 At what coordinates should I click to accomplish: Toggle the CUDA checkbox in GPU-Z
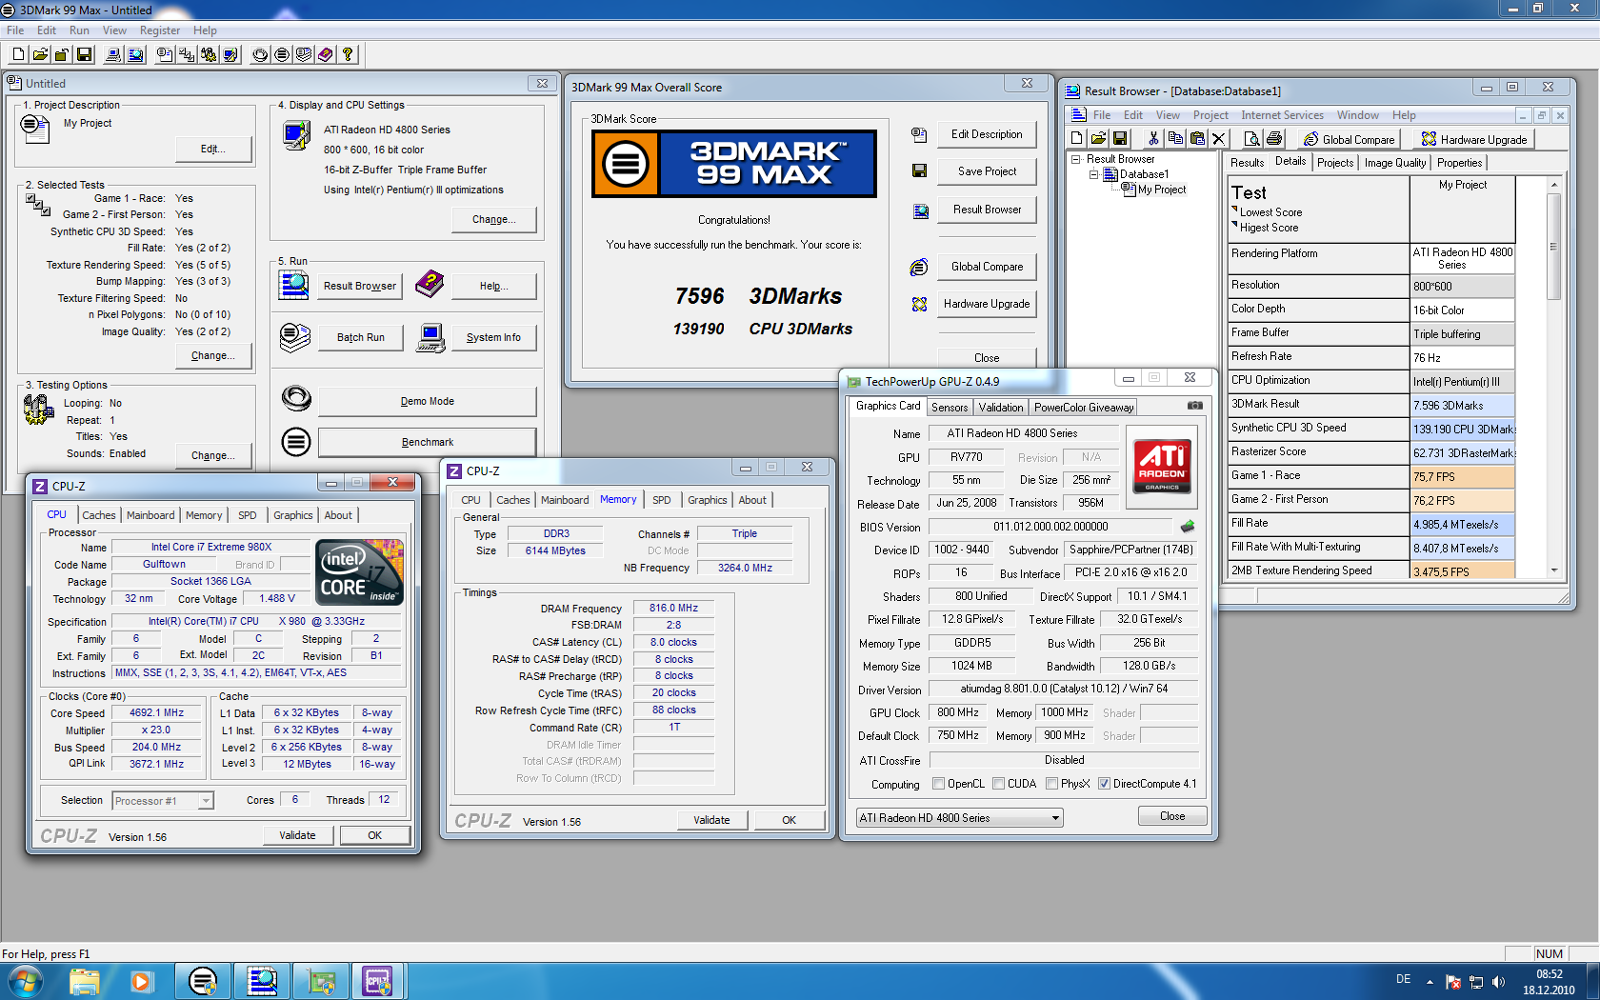[x=998, y=784]
